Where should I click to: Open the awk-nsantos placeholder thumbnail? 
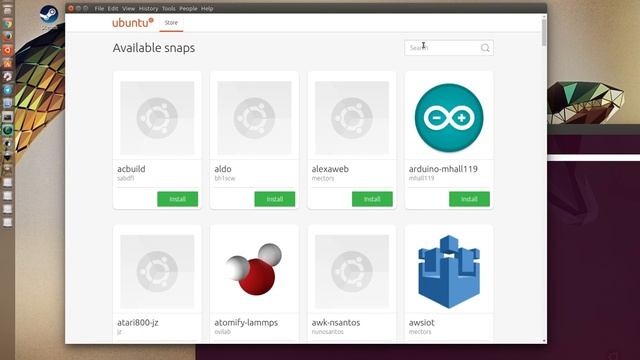(x=352, y=271)
